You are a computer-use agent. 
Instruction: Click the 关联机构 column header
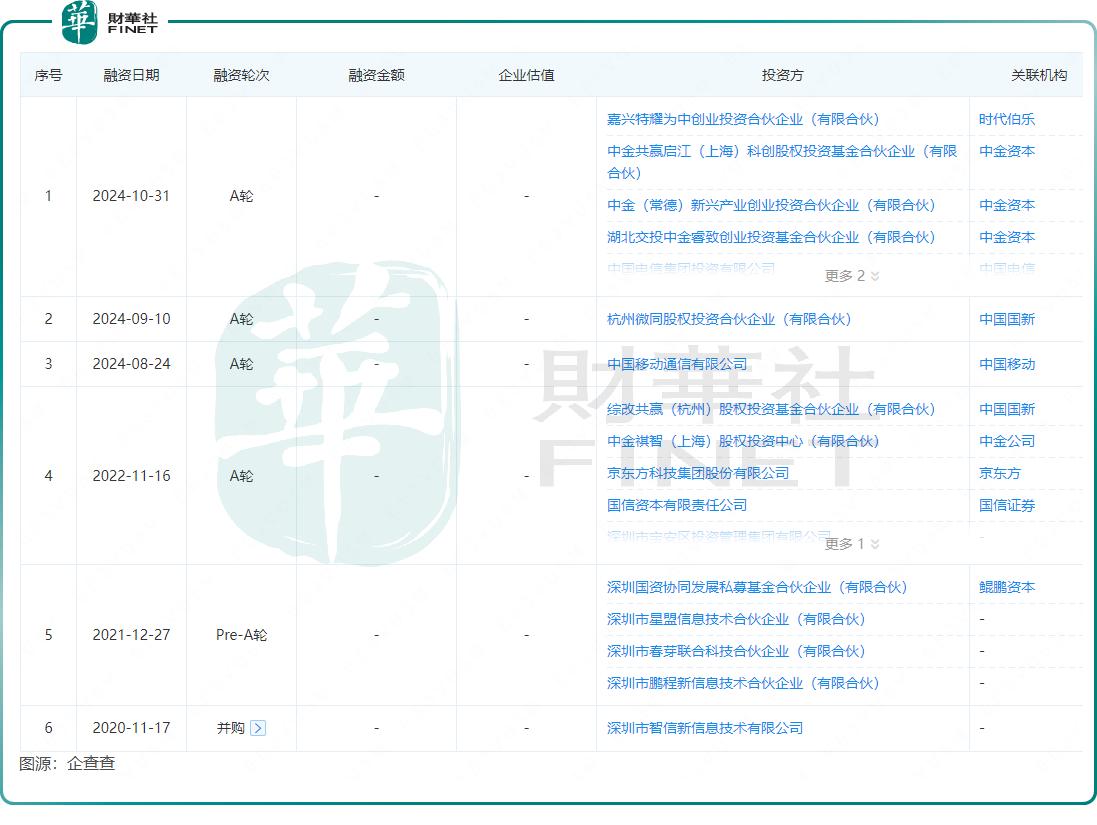point(1039,75)
